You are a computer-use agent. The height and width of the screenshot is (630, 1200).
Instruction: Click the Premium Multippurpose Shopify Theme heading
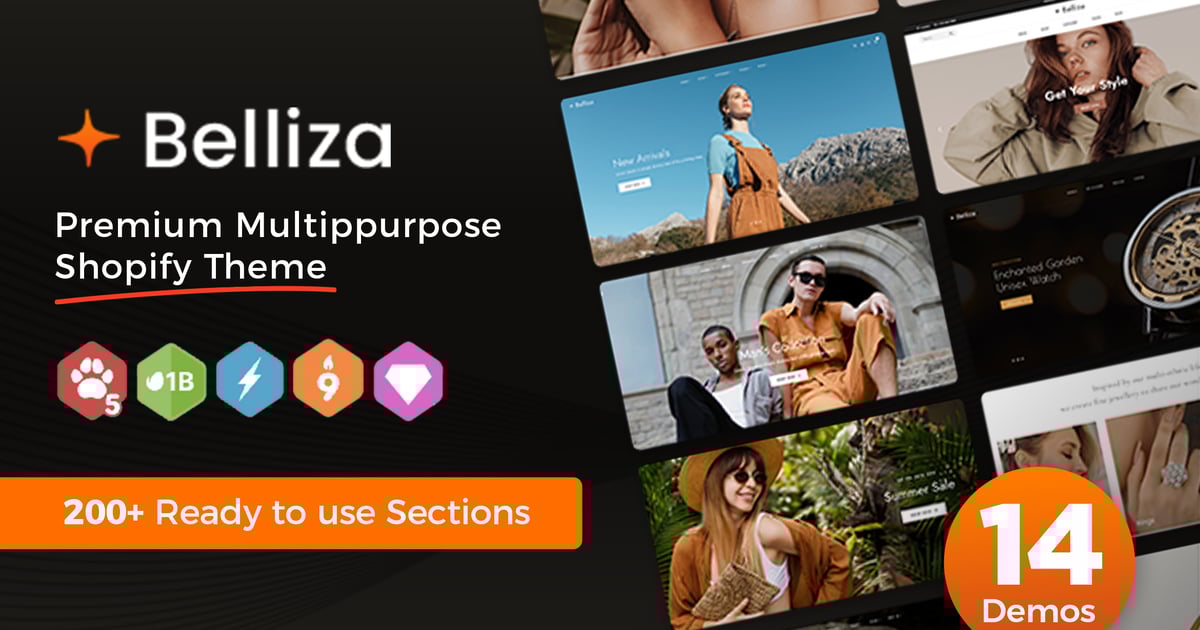(278, 246)
